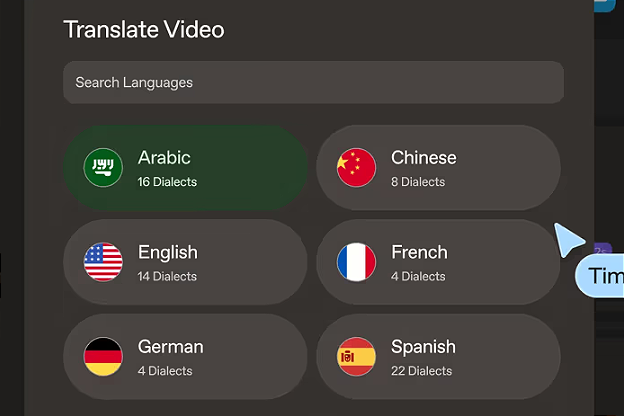
Task: Click the China flag icon
Action: (356, 168)
